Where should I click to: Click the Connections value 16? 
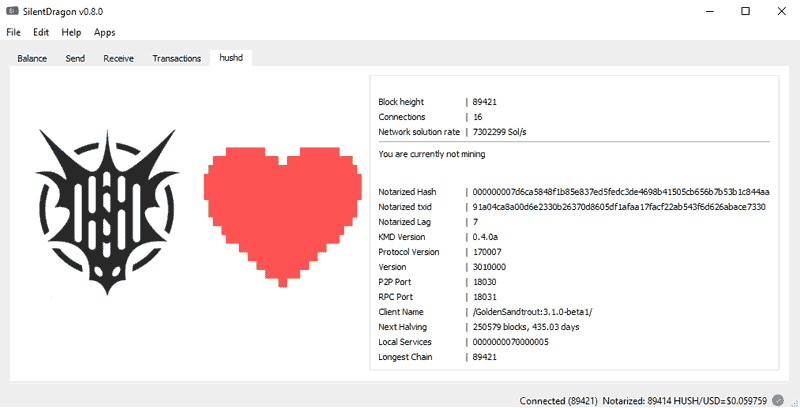coord(478,117)
